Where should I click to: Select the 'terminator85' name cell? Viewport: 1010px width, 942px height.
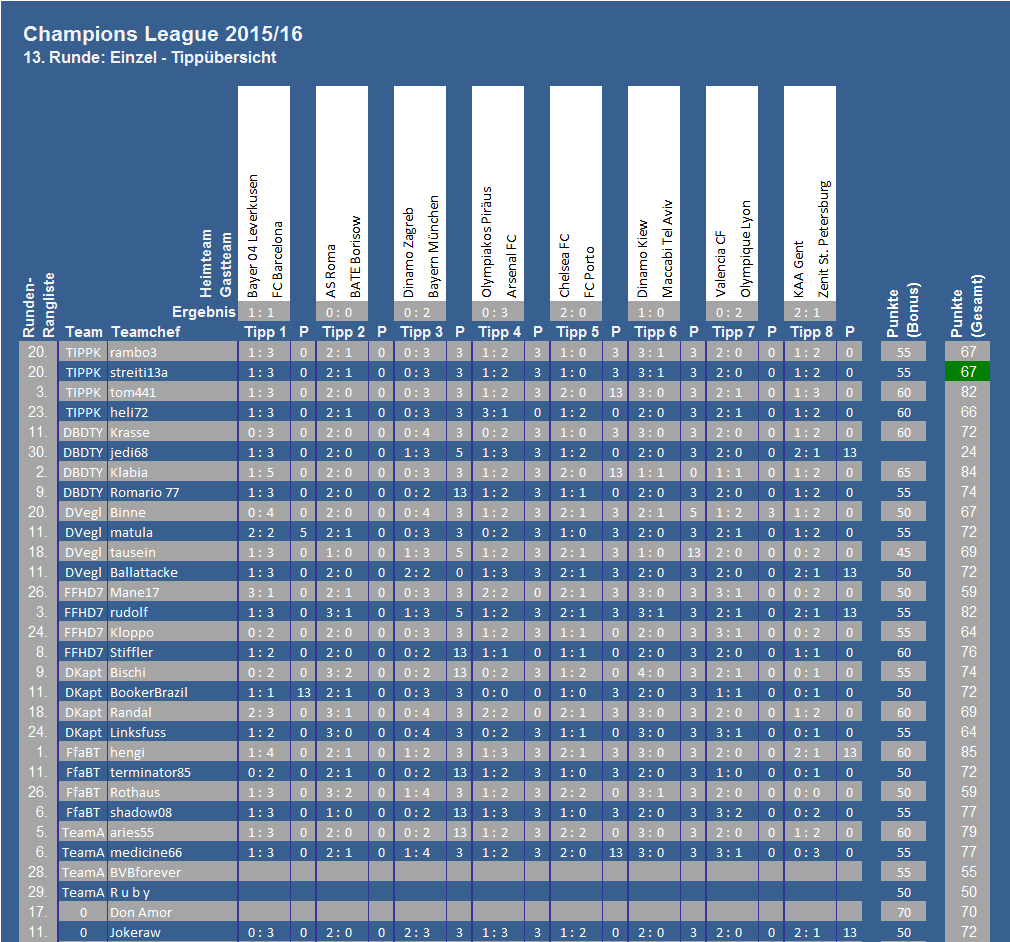[173, 772]
